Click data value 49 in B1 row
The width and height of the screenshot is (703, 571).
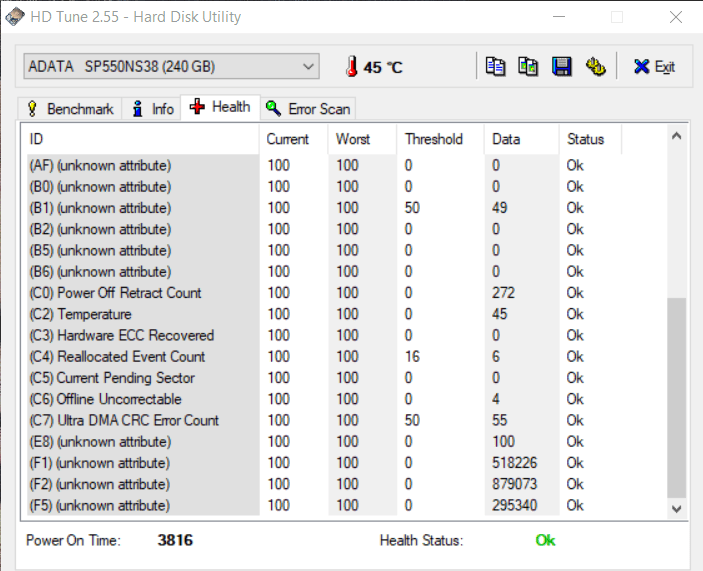(499, 208)
